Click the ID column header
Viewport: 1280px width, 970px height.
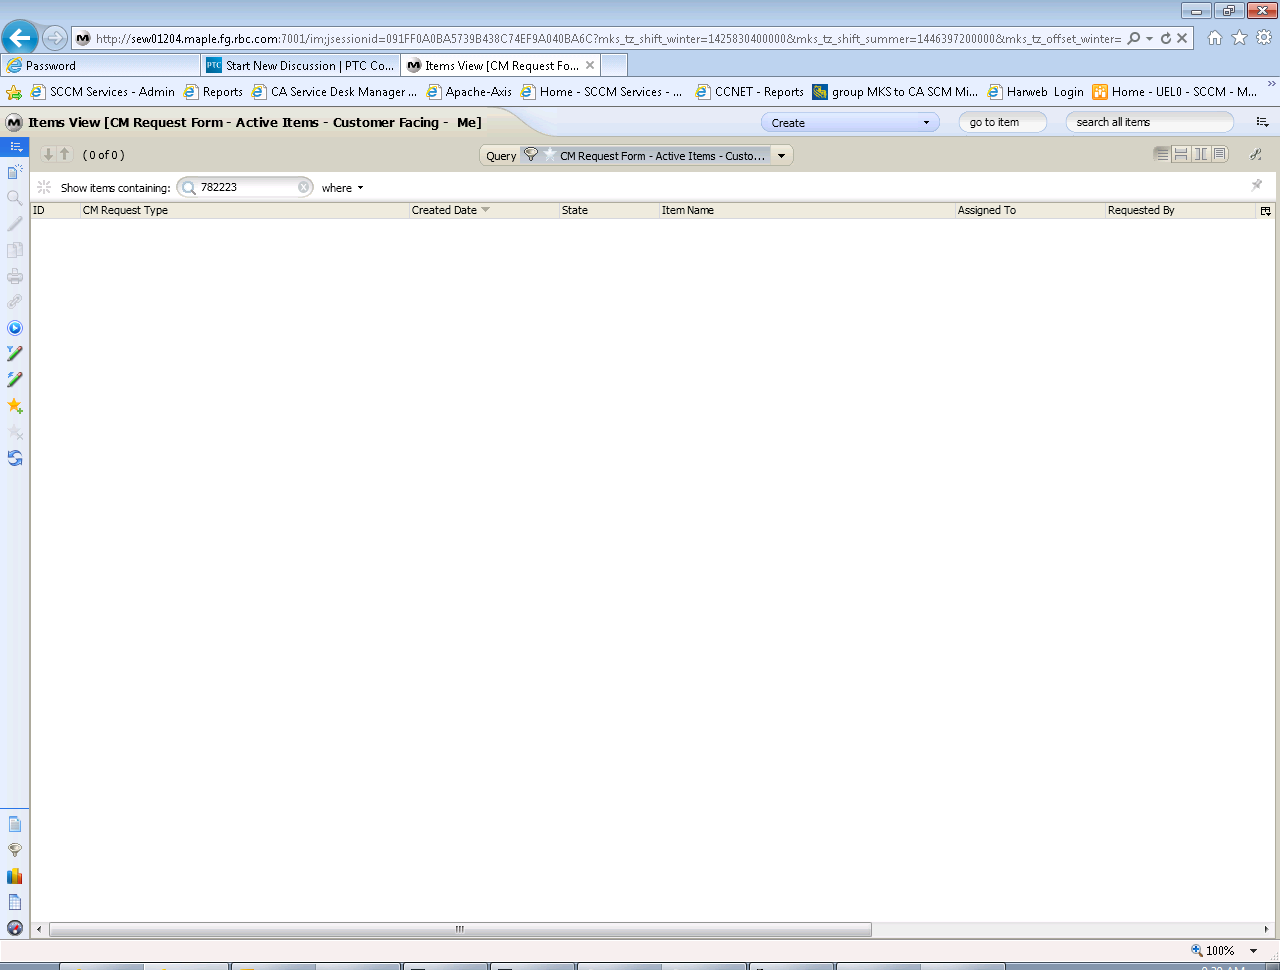pyautogui.click(x=55, y=210)
